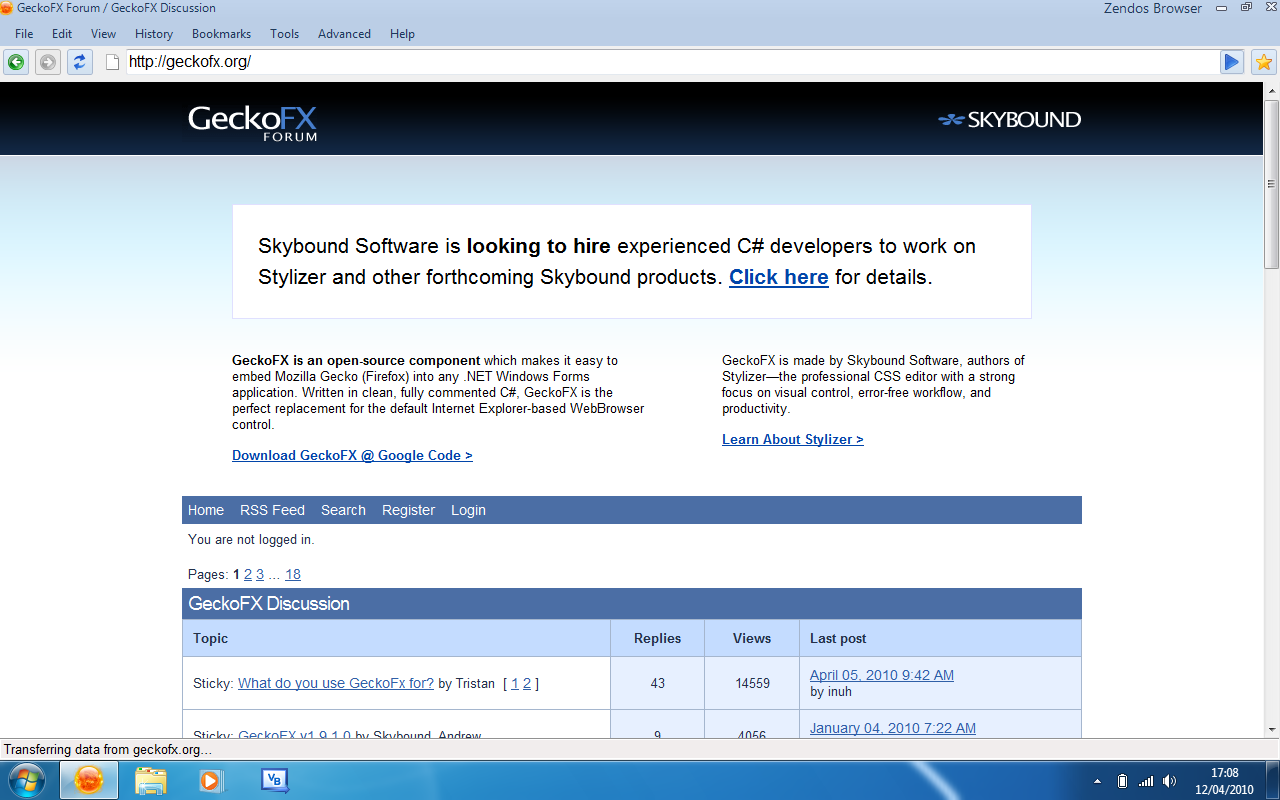This screenshot has width=1280, height=800.
Task: Show hidden tray icons arrow
Action: tap(1098, 780)
